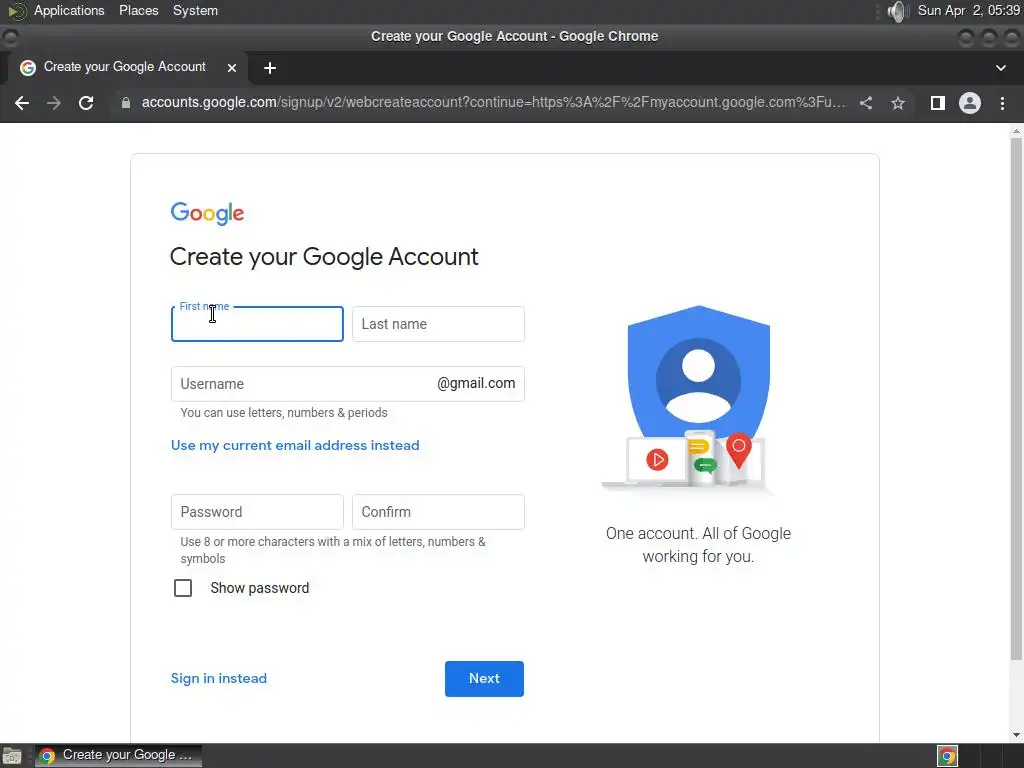This screenshot has width=1024, height=768.
Task: Click the "Create your Google Account" heading
Action: point(324,257)
